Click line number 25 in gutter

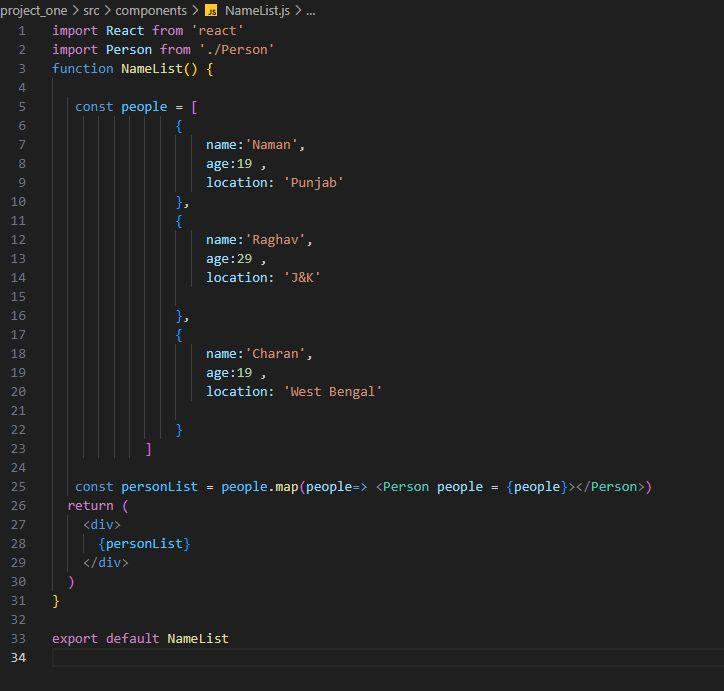point(18,487)
